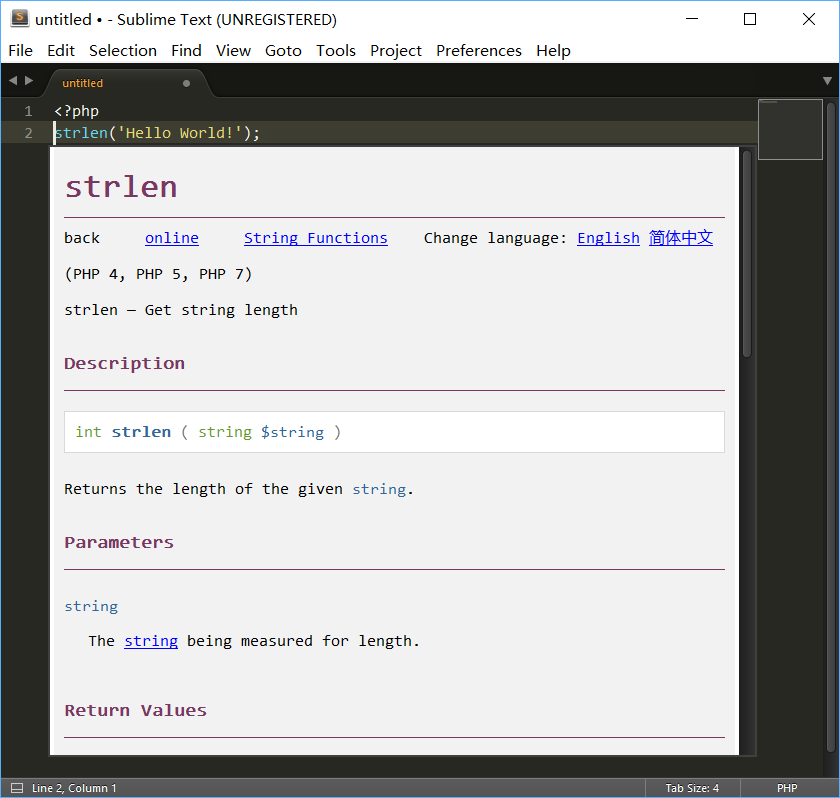Click the Description section heading

click(124, 364)
